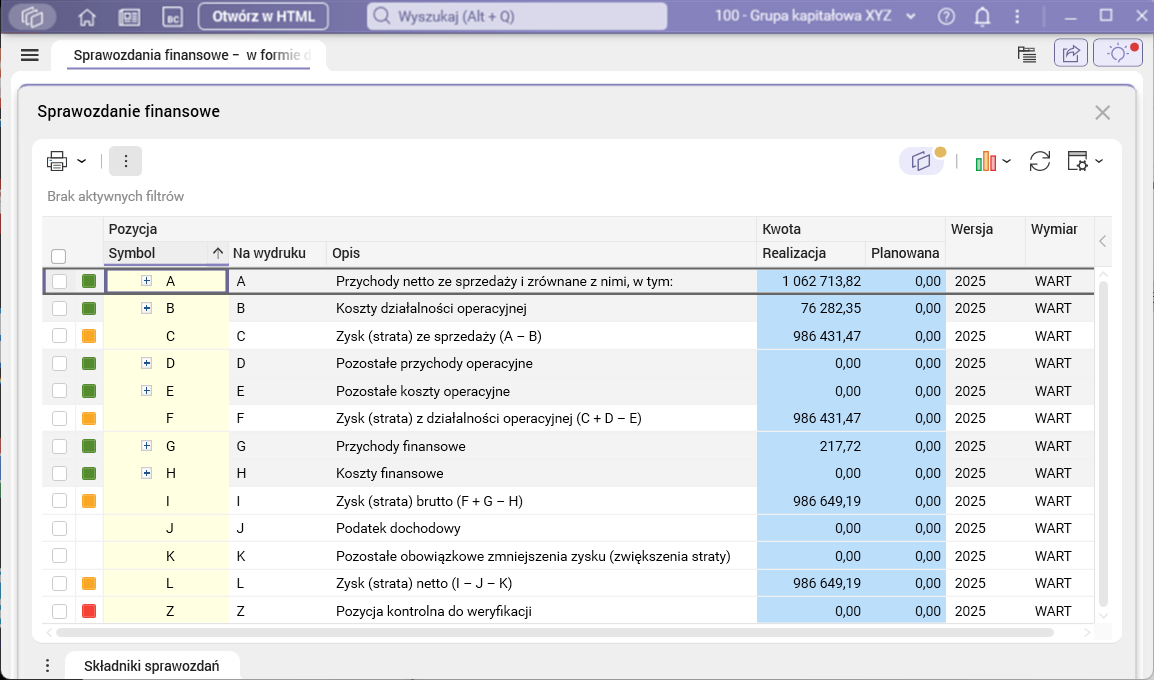Click the red status square in row Z

[x=88, y=611]
